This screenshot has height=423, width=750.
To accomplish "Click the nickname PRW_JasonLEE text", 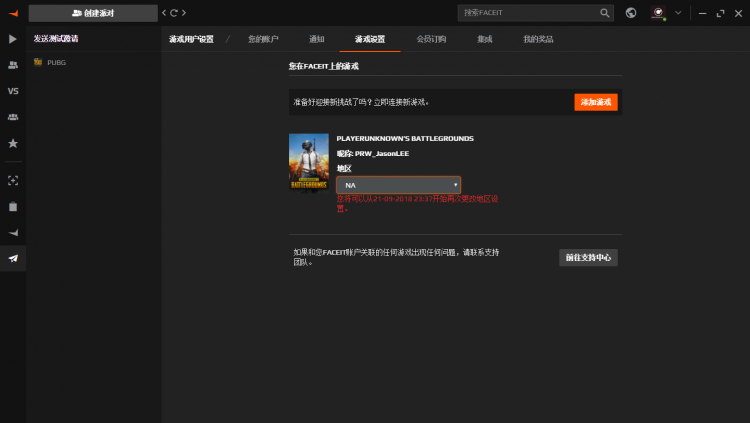I will (x=382, y=154).
